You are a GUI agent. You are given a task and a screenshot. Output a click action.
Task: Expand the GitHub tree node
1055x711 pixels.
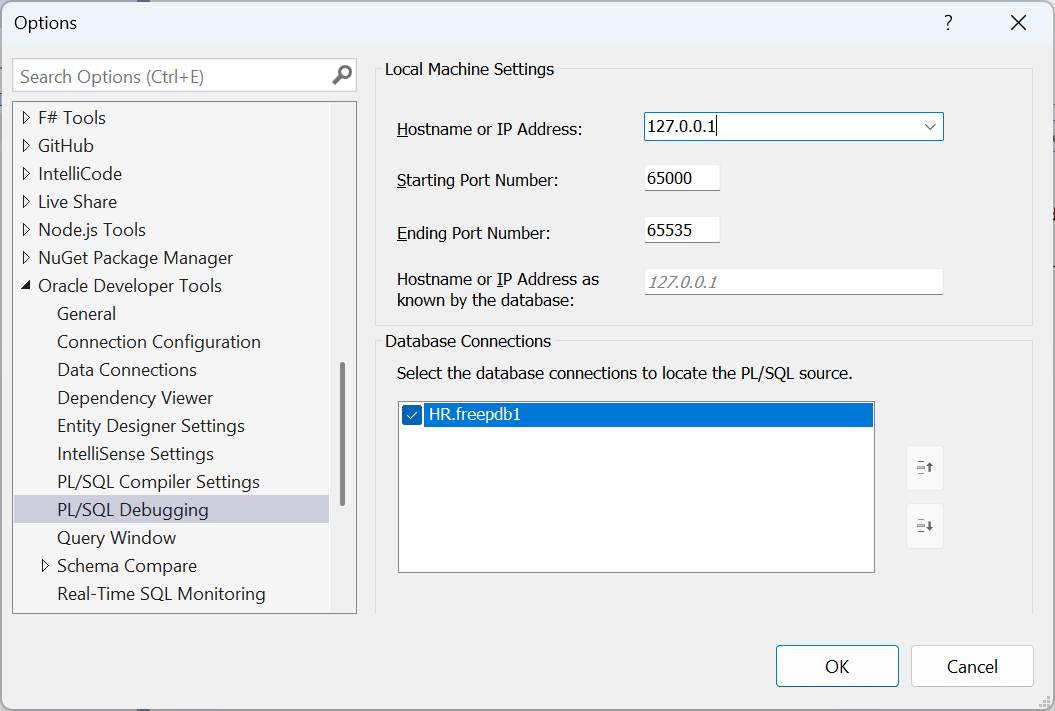24,145
